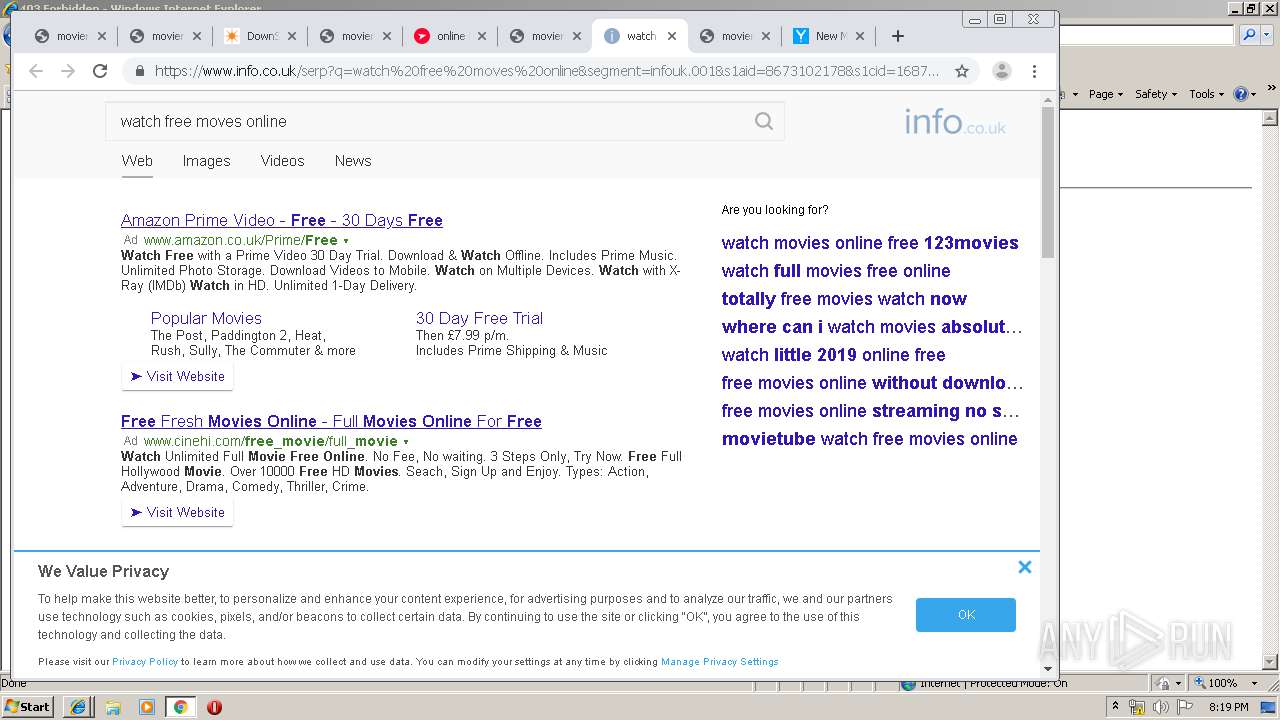Switch to the Web results tab
Image resolution: width=1280 pixels, height=720 pixels.
point(137,161)
